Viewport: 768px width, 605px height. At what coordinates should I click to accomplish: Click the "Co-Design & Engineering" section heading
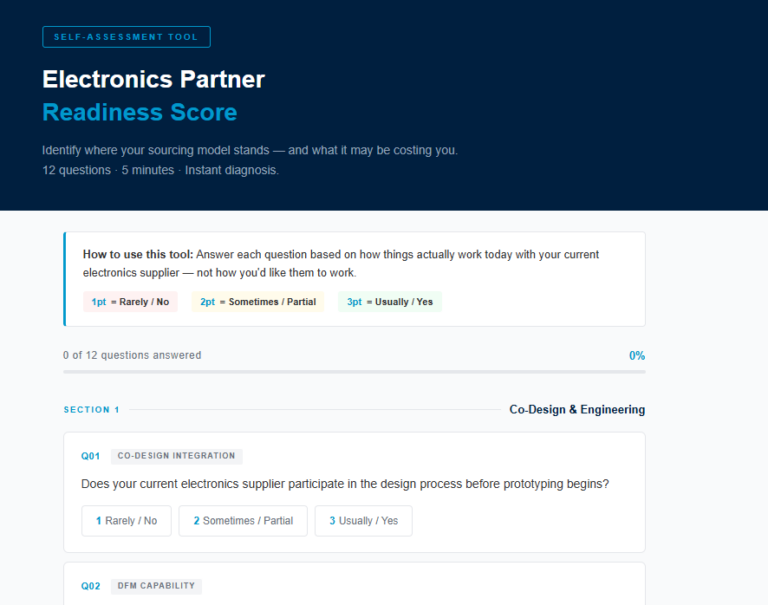577,410
